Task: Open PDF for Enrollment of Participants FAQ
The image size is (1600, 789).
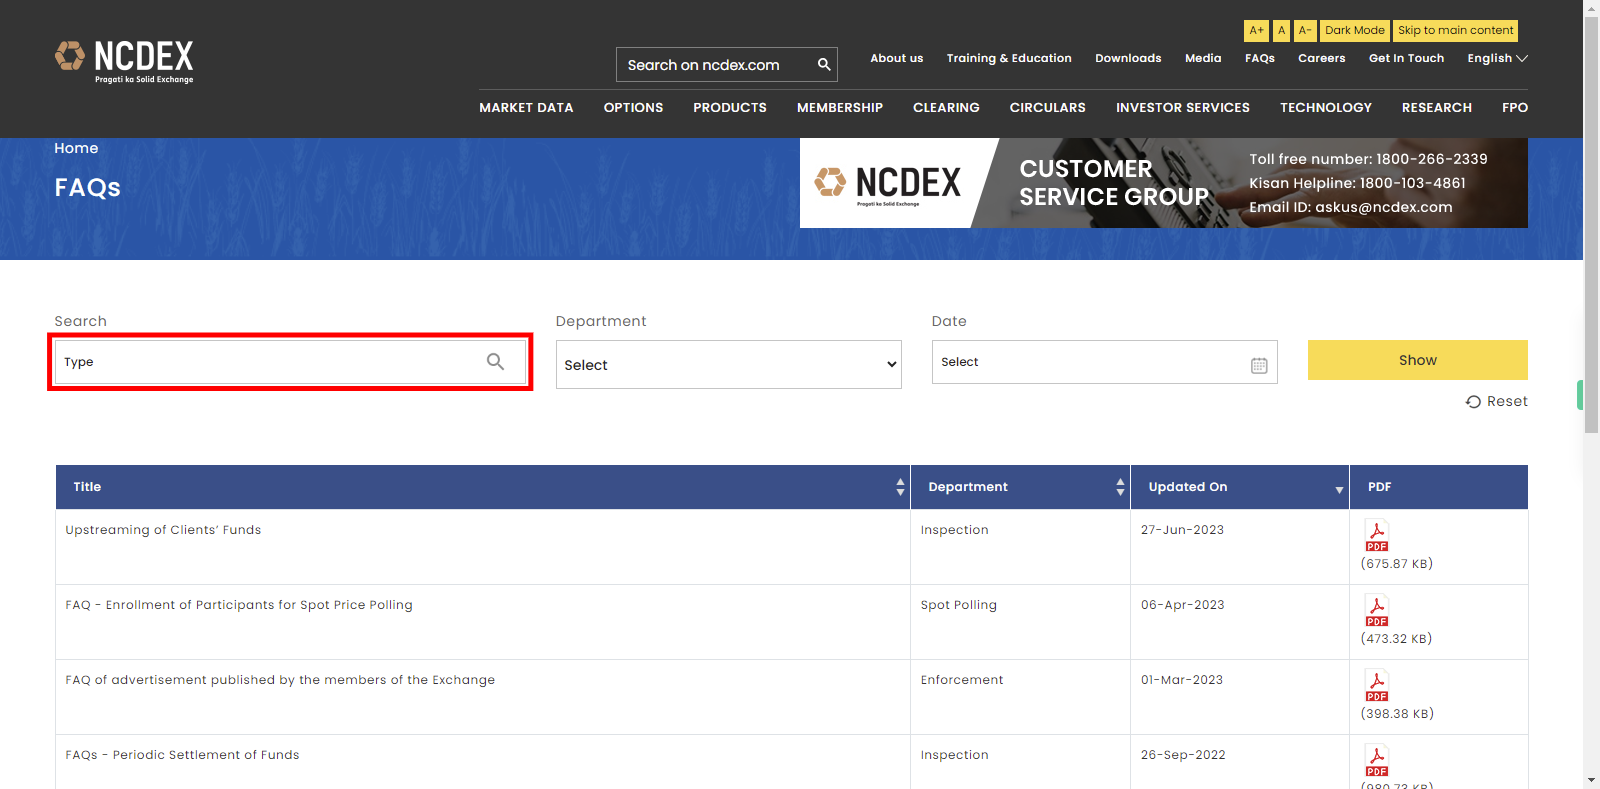Action: point(1377,611)
